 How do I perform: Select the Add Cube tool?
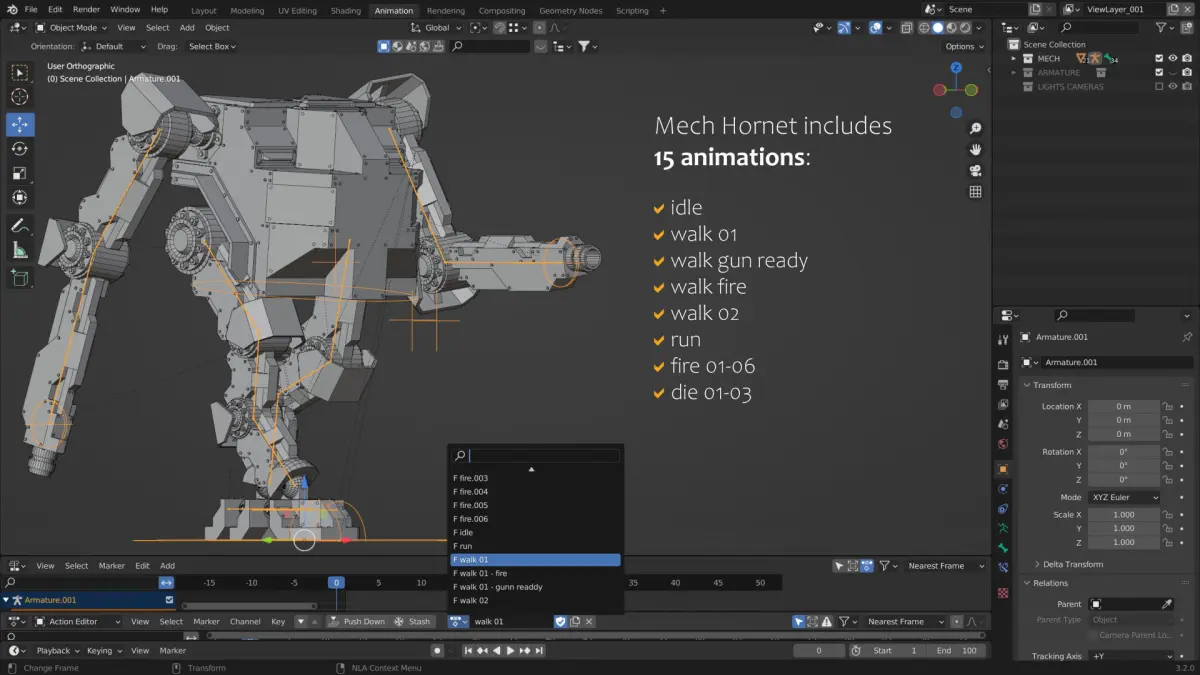tap(20, 278)
